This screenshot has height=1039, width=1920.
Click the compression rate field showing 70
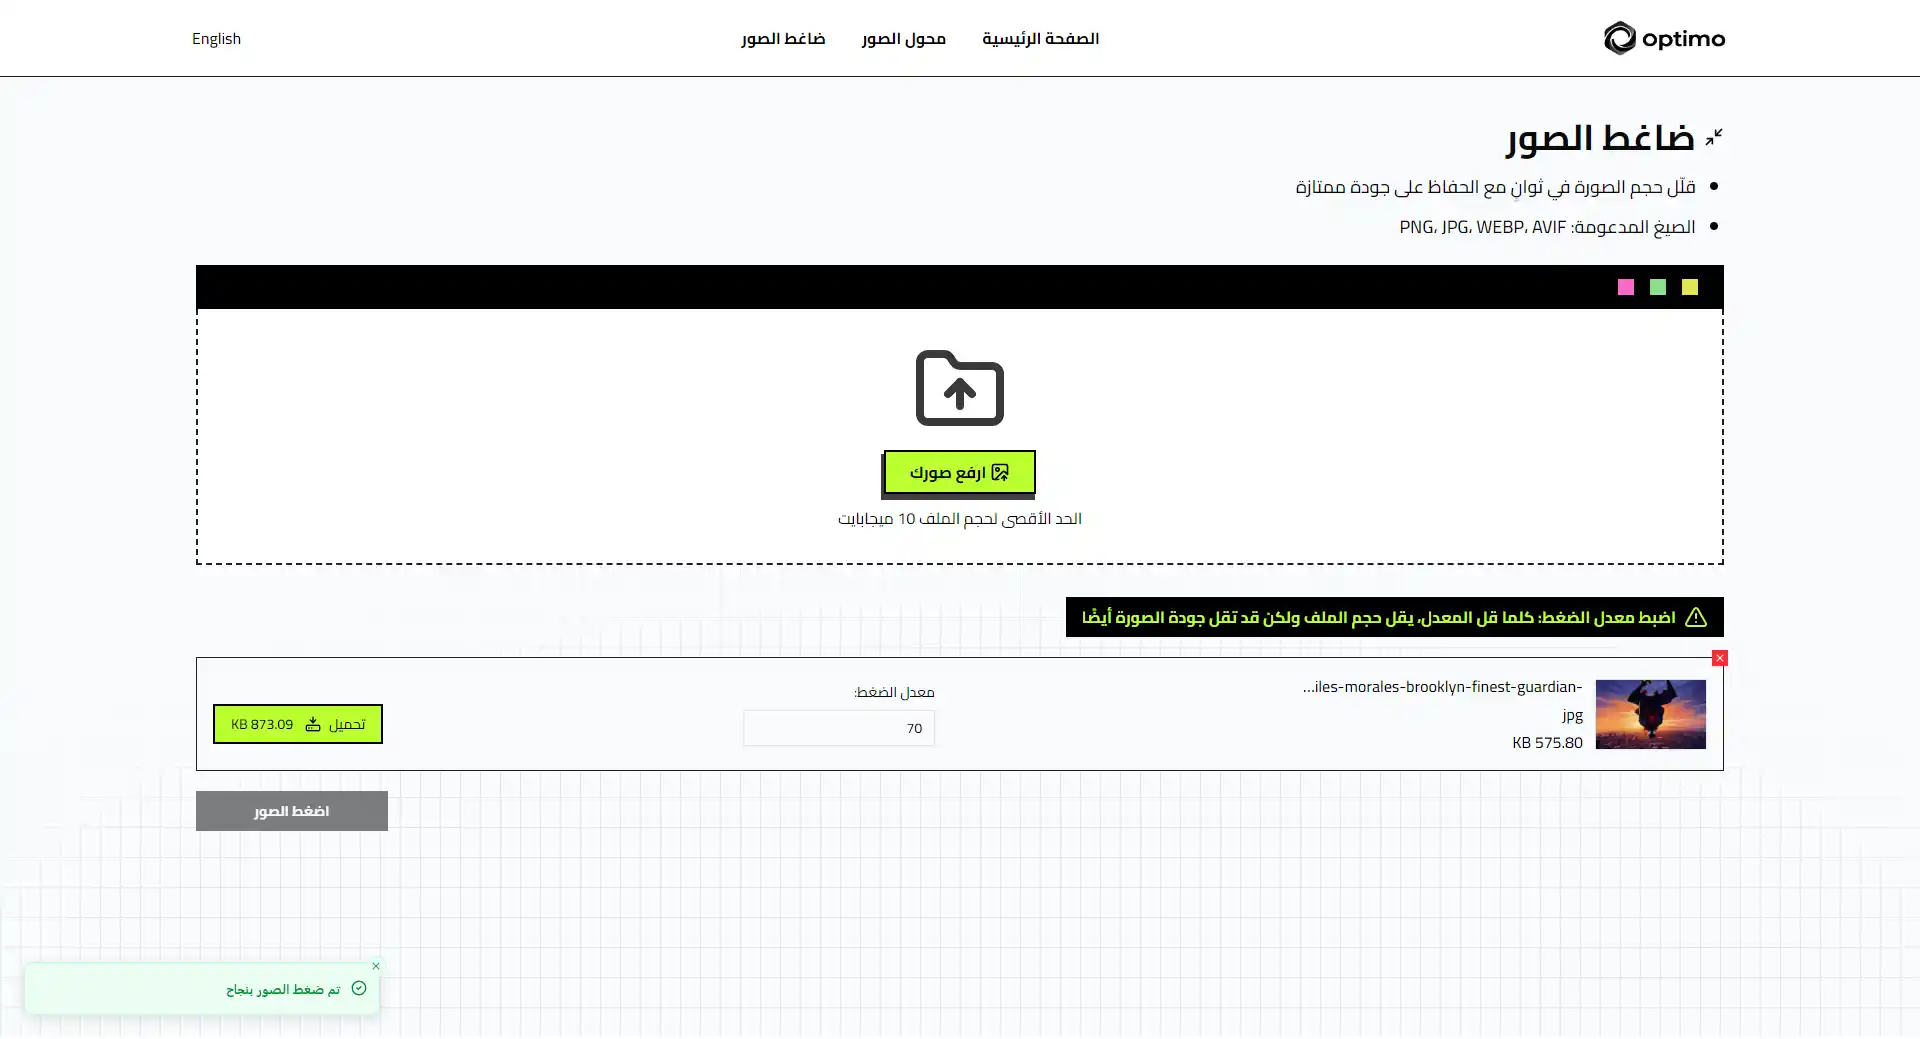click(839, 728)
